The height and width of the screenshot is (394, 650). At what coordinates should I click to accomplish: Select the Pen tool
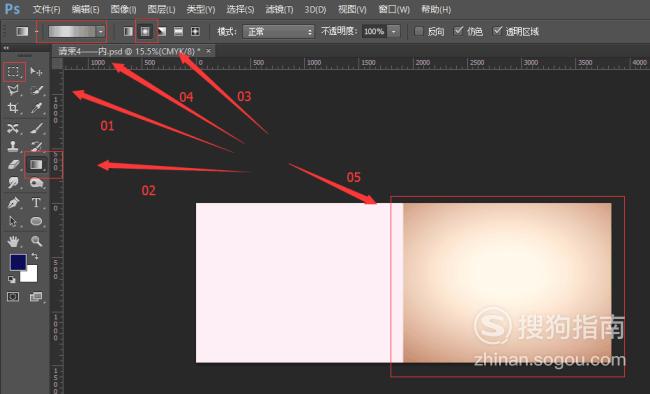point(13,203)
